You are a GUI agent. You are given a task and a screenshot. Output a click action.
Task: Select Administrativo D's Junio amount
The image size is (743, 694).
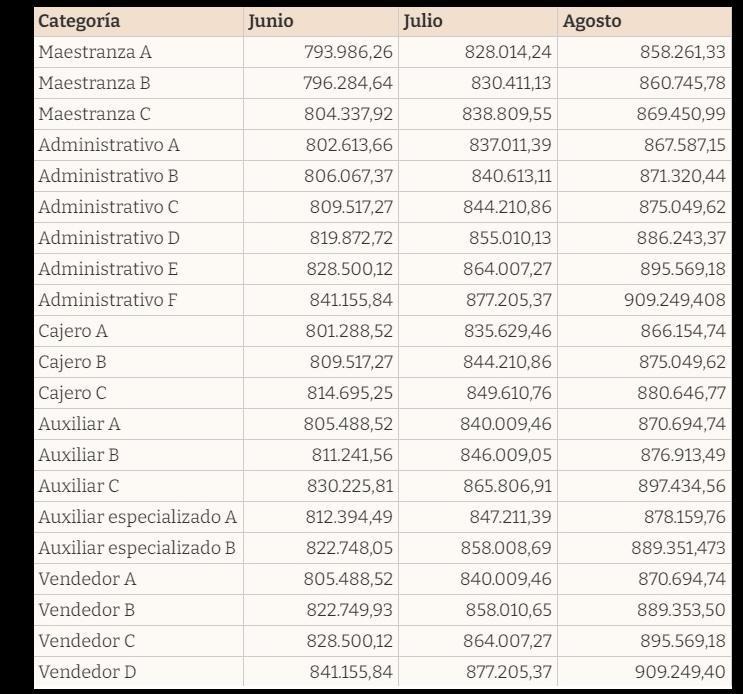tap(348, 238)
